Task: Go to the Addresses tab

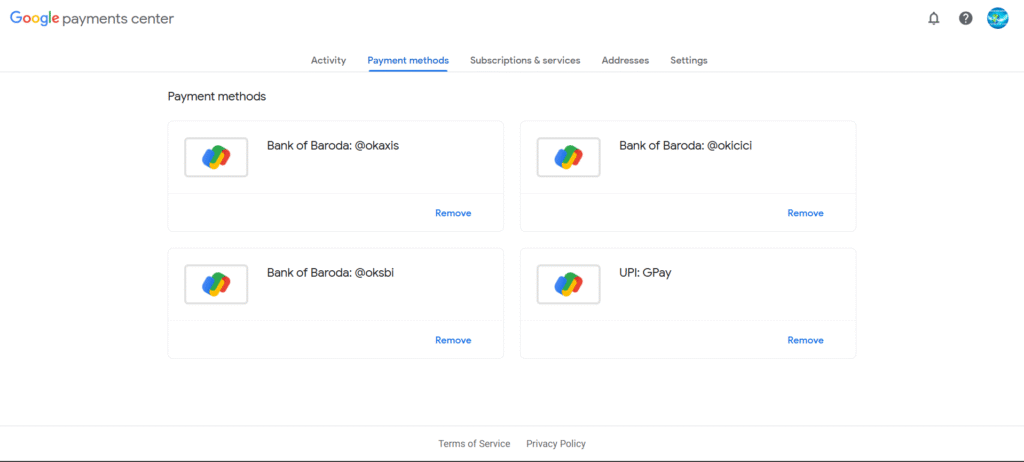Action: click(x=625, y=60)
